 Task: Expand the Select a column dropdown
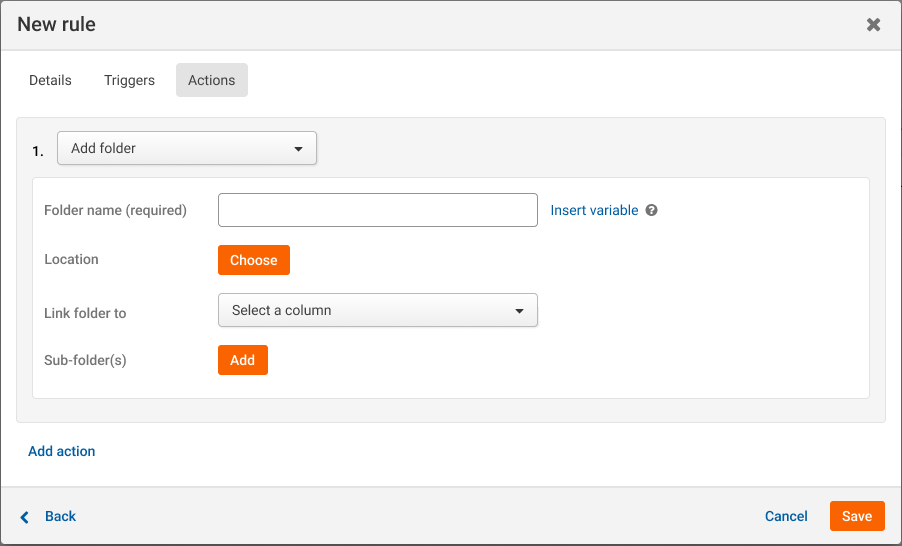point(377,310)
